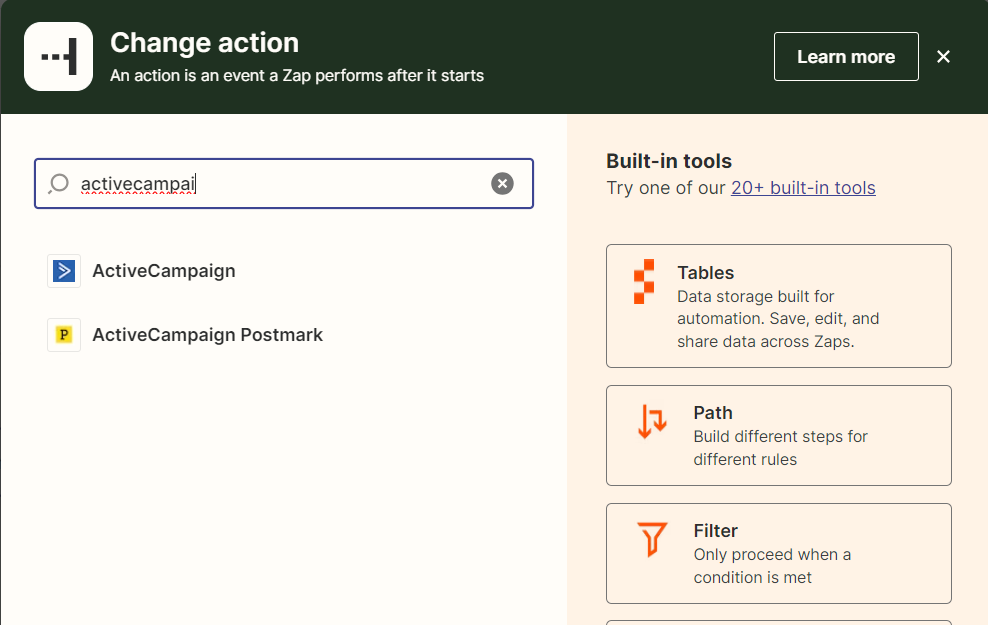
Task: Click Build different steps description
Action: pyautogui.click(x=781, y=448)
